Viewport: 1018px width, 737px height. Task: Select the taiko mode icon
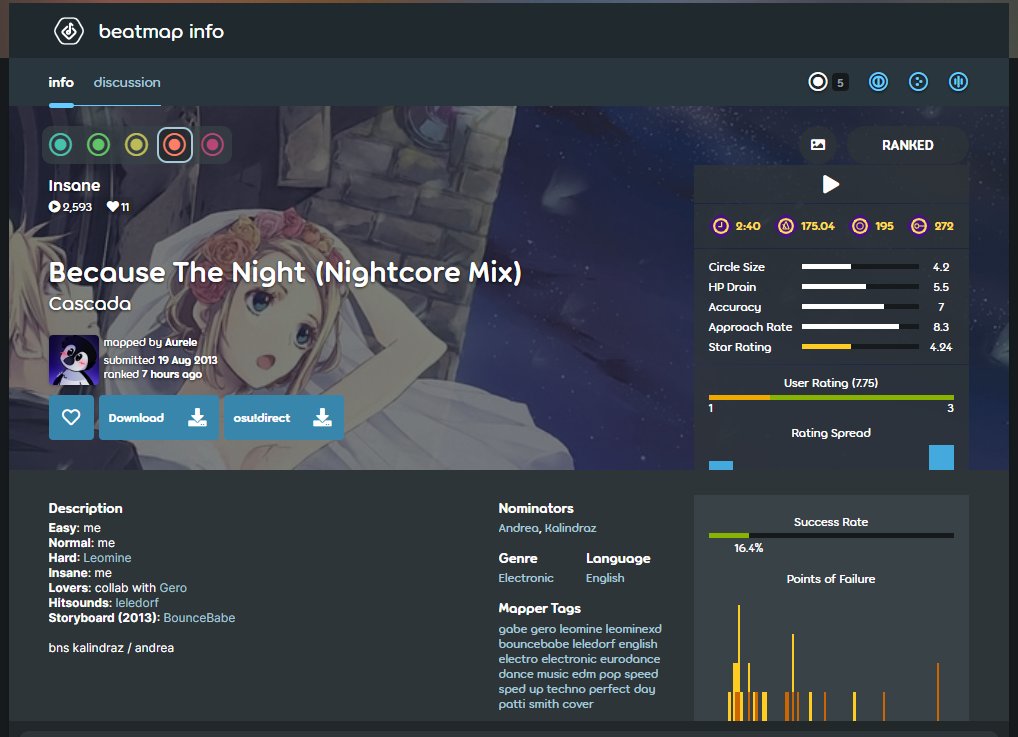coord(878,82)
